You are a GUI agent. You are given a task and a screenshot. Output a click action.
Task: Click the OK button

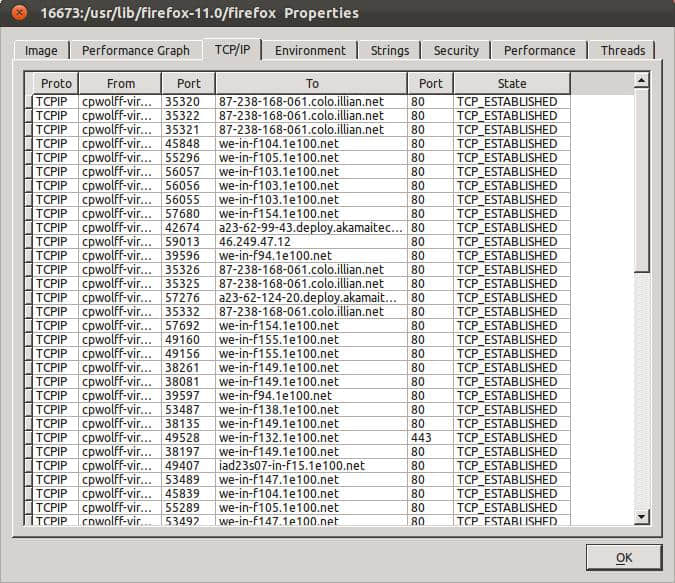[x=624, y=558]
